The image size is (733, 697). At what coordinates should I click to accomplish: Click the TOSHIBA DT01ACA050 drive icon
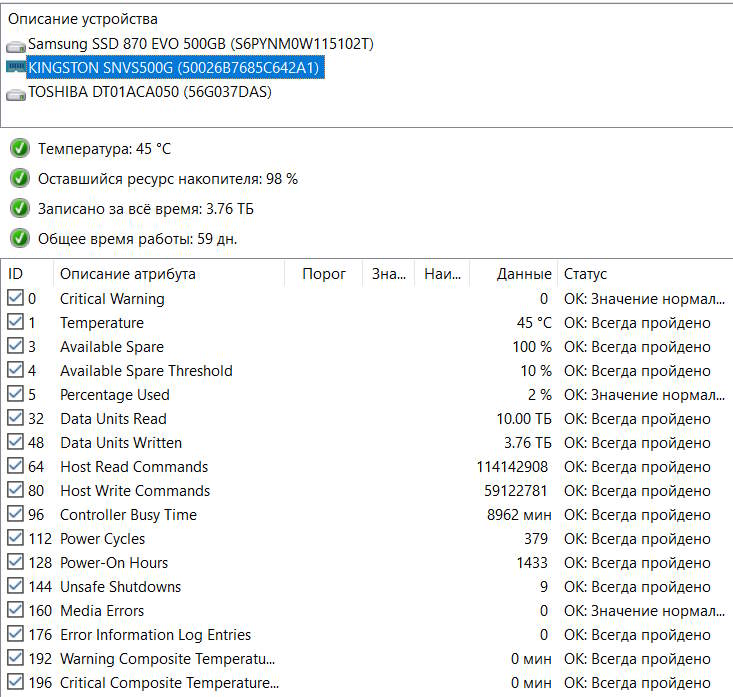pyautogui.click(x=16, y=95)
